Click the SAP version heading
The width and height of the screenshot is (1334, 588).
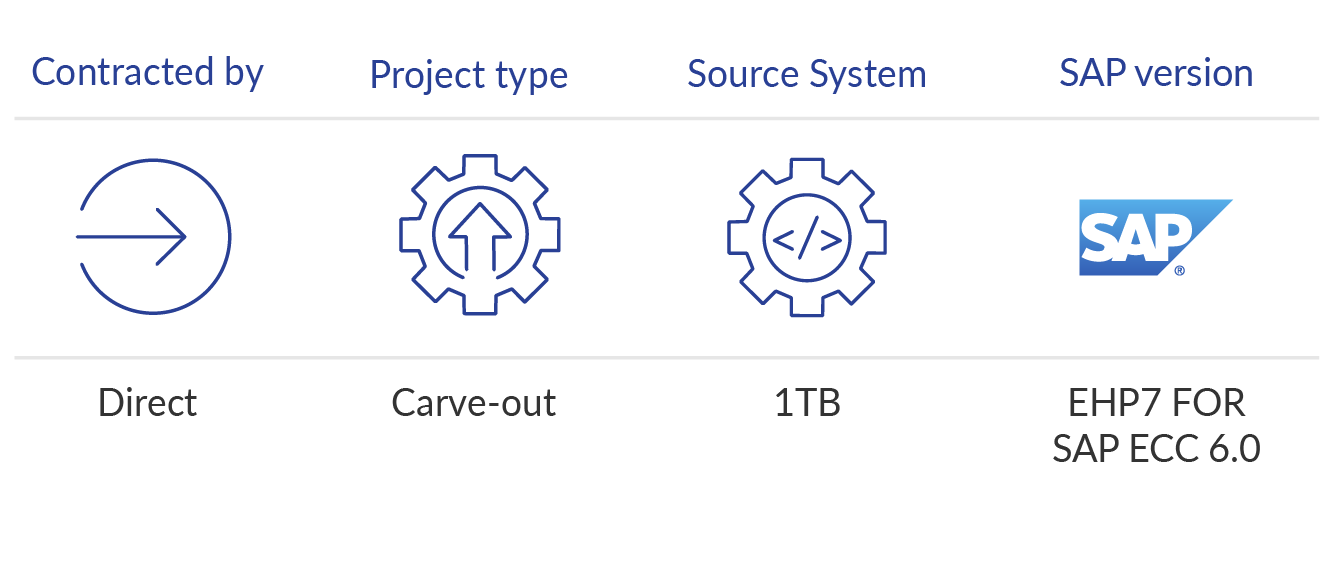point(1156,73)
